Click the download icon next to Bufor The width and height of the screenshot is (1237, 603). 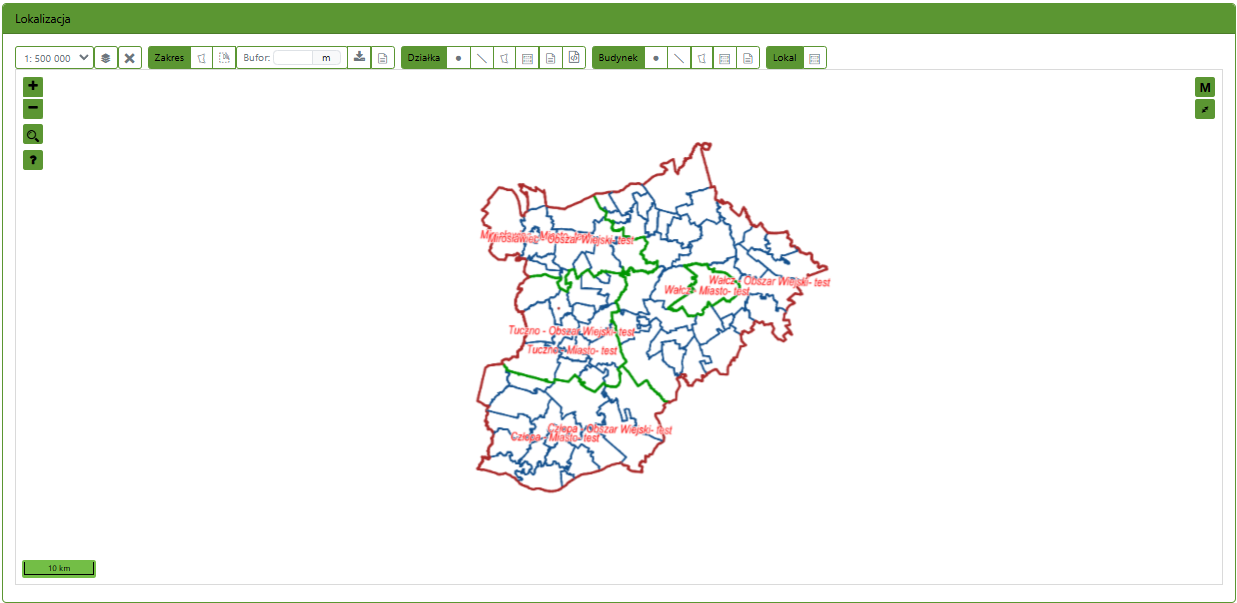tap(360, 58)
